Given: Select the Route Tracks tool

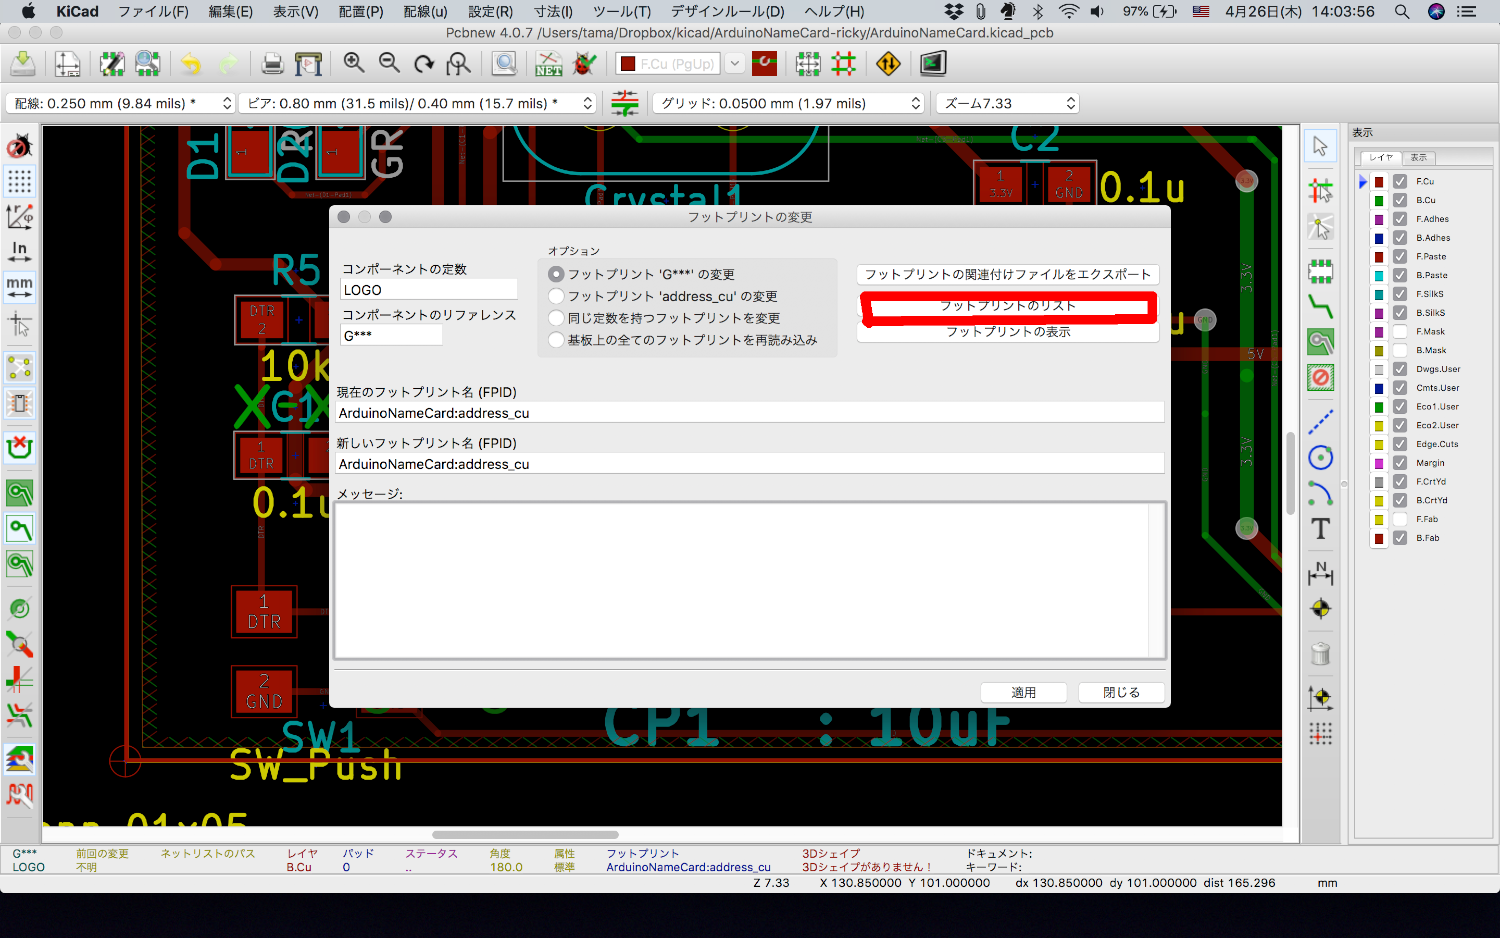Looking at the screenshot, I should pyautogui.click(x=1320, y=306).
